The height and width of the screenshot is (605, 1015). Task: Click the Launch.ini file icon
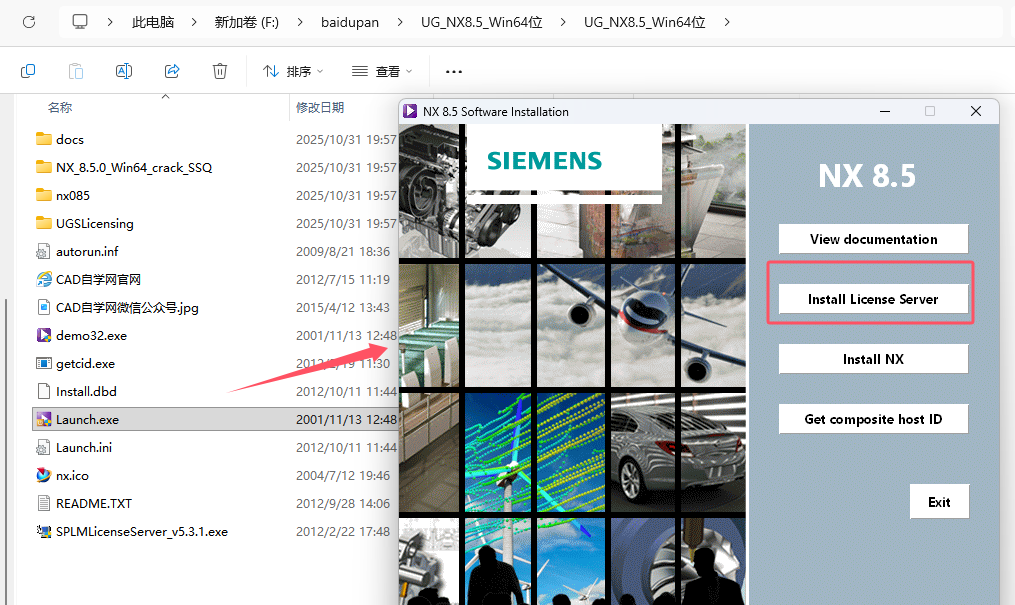(x=43, y=448)
